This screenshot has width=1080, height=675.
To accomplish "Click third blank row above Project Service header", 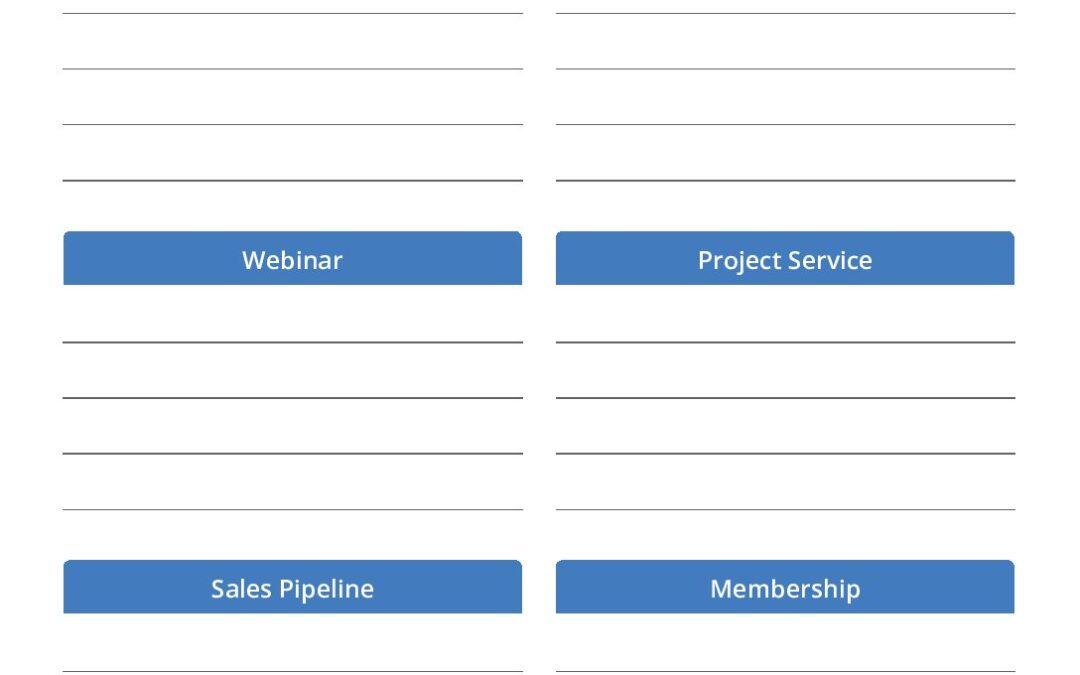I will [785, 42].
